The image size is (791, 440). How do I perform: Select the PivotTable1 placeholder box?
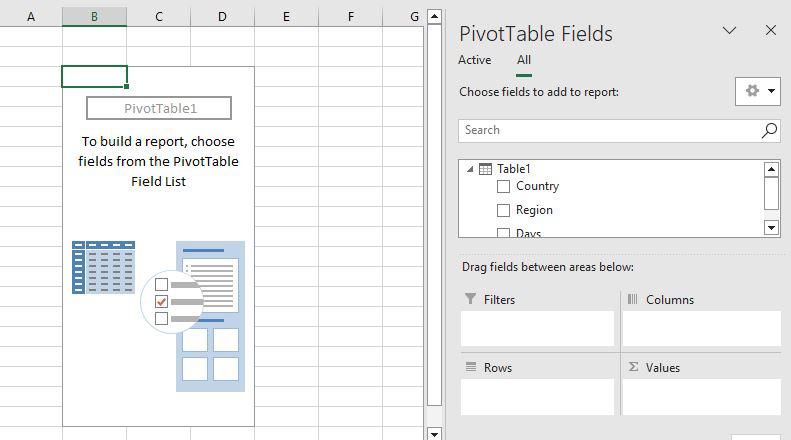point(159,108)
